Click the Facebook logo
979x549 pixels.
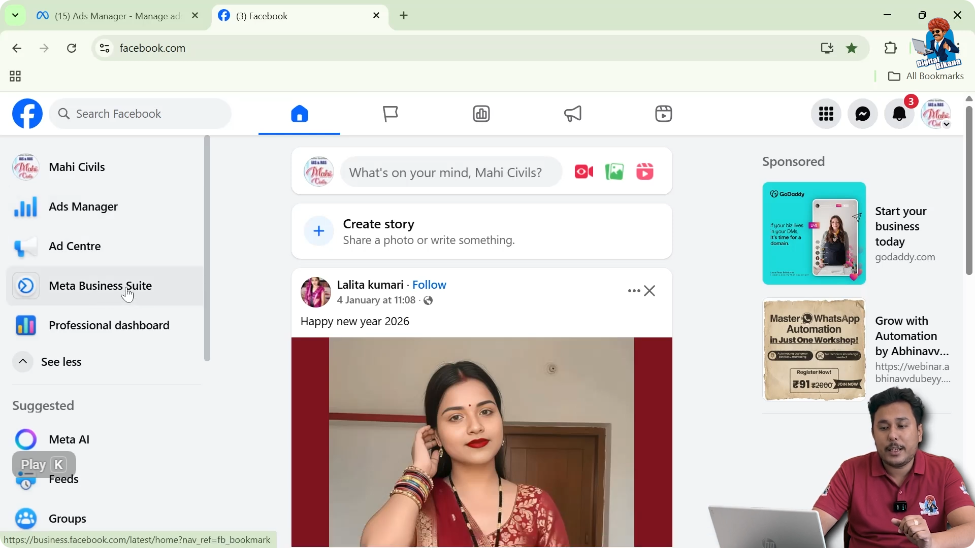click(x=27, y=114)
